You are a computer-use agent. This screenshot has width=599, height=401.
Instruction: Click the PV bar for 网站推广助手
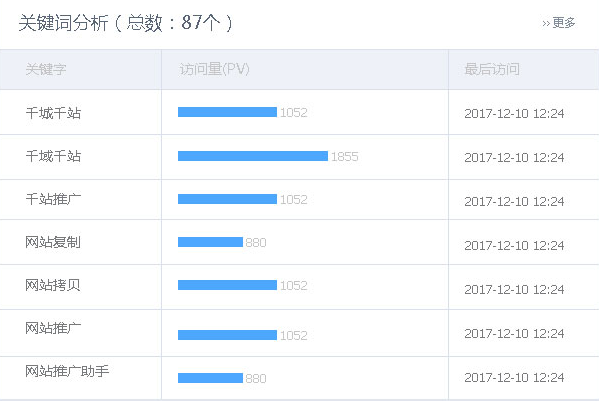[x=210, y=378]
